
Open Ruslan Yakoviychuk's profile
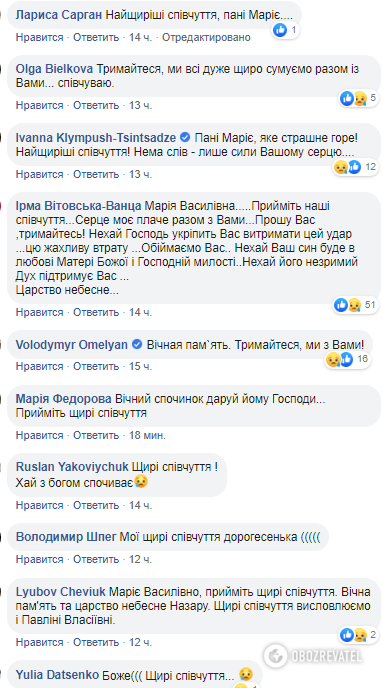point(72,466)
